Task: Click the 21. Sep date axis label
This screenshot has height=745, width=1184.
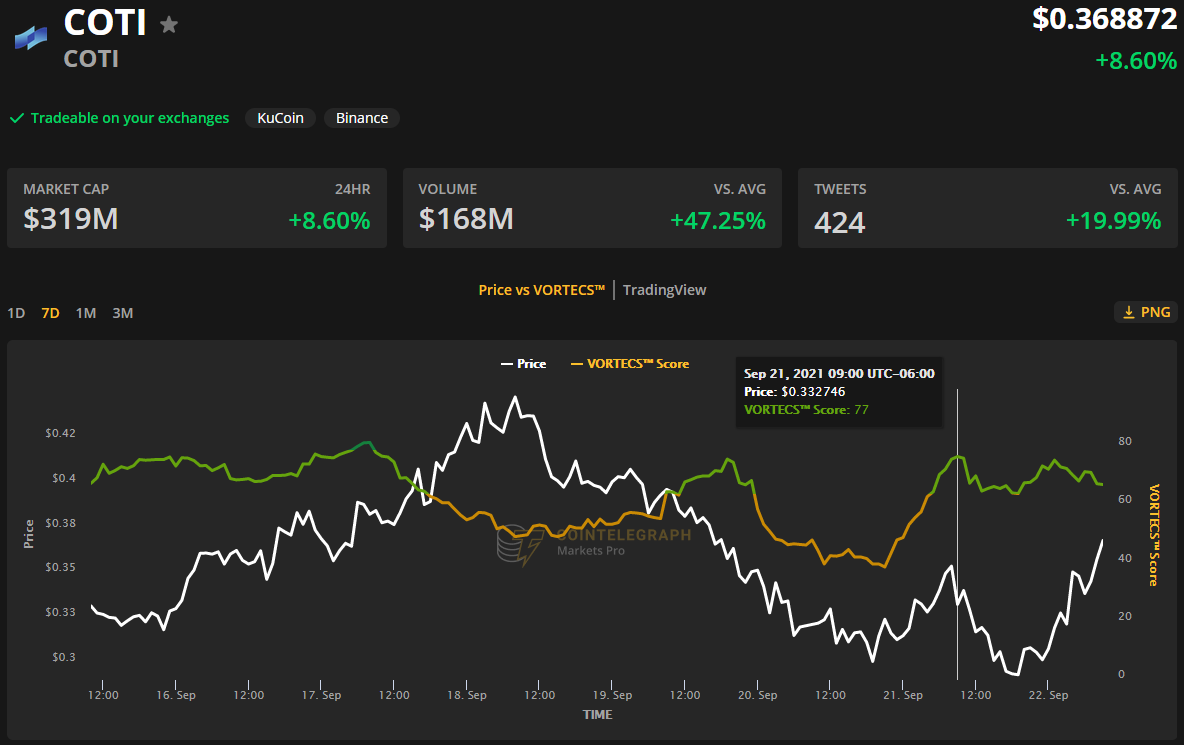Action: tap(903, 695)
